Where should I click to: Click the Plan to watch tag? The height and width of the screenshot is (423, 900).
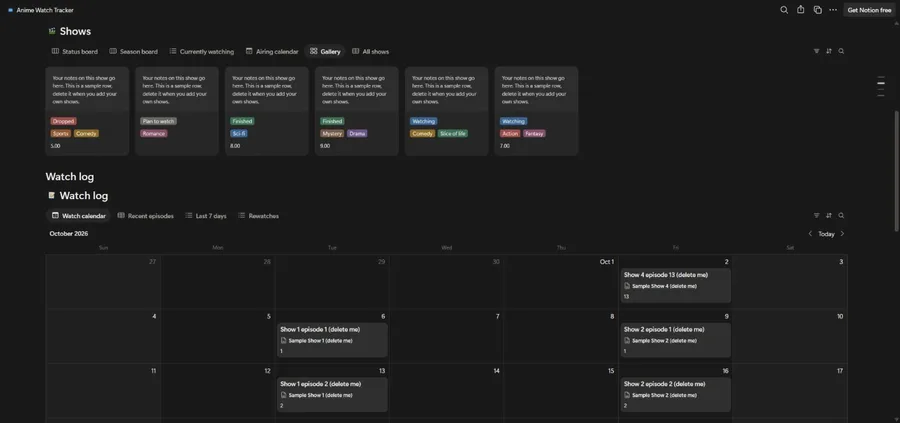coord(158,121)
